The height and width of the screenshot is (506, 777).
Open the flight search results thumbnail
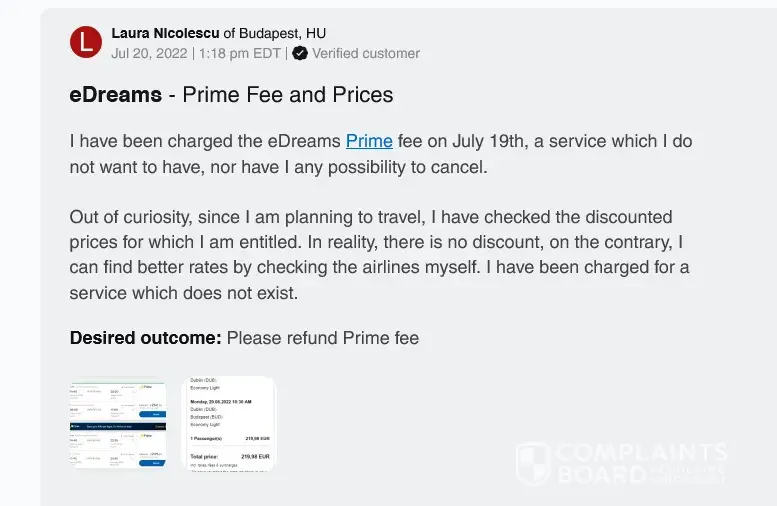click(x=118, y=424)
